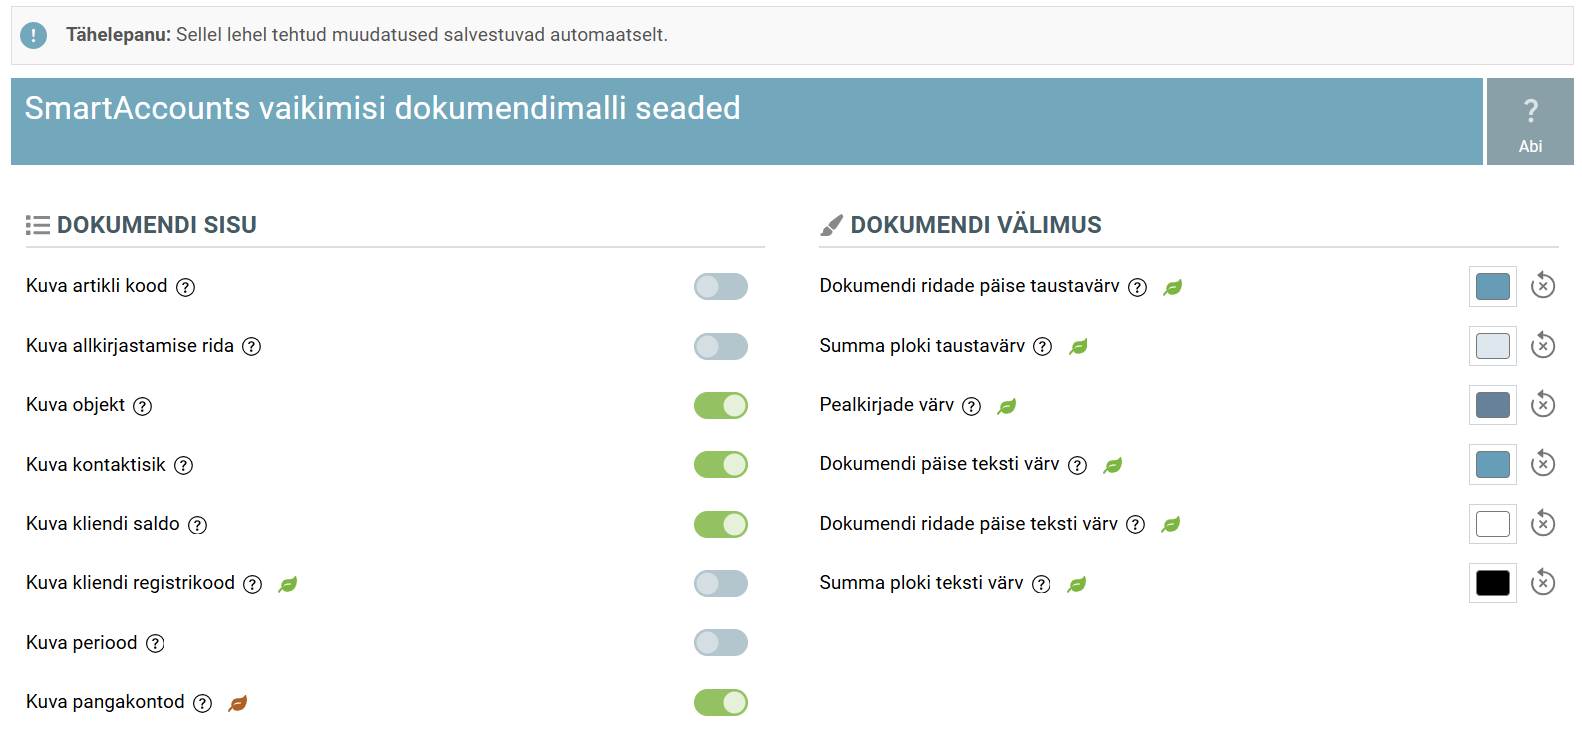Viewport: 1582px width, 748px height.
Task: Reset Summa ploki taustavärv color
Action: pyautogui.click(x=1543, y=345)
